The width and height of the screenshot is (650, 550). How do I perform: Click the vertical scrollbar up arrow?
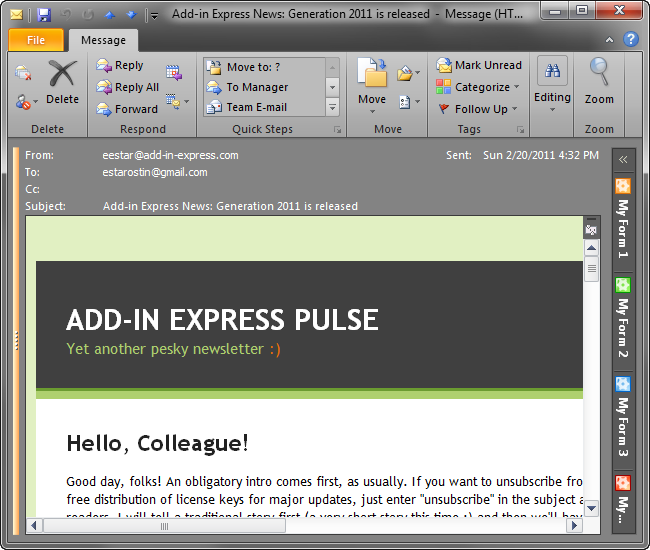(591, 248)
